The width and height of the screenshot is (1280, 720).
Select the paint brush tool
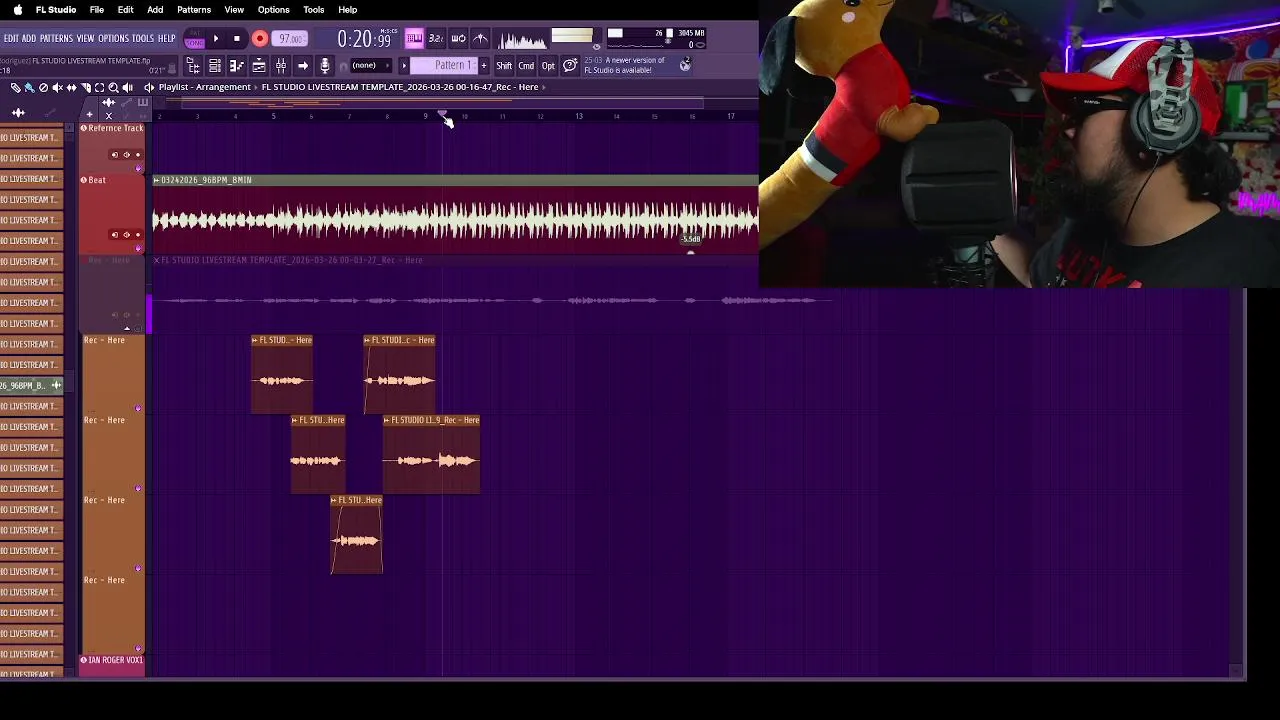pos(29,88)
